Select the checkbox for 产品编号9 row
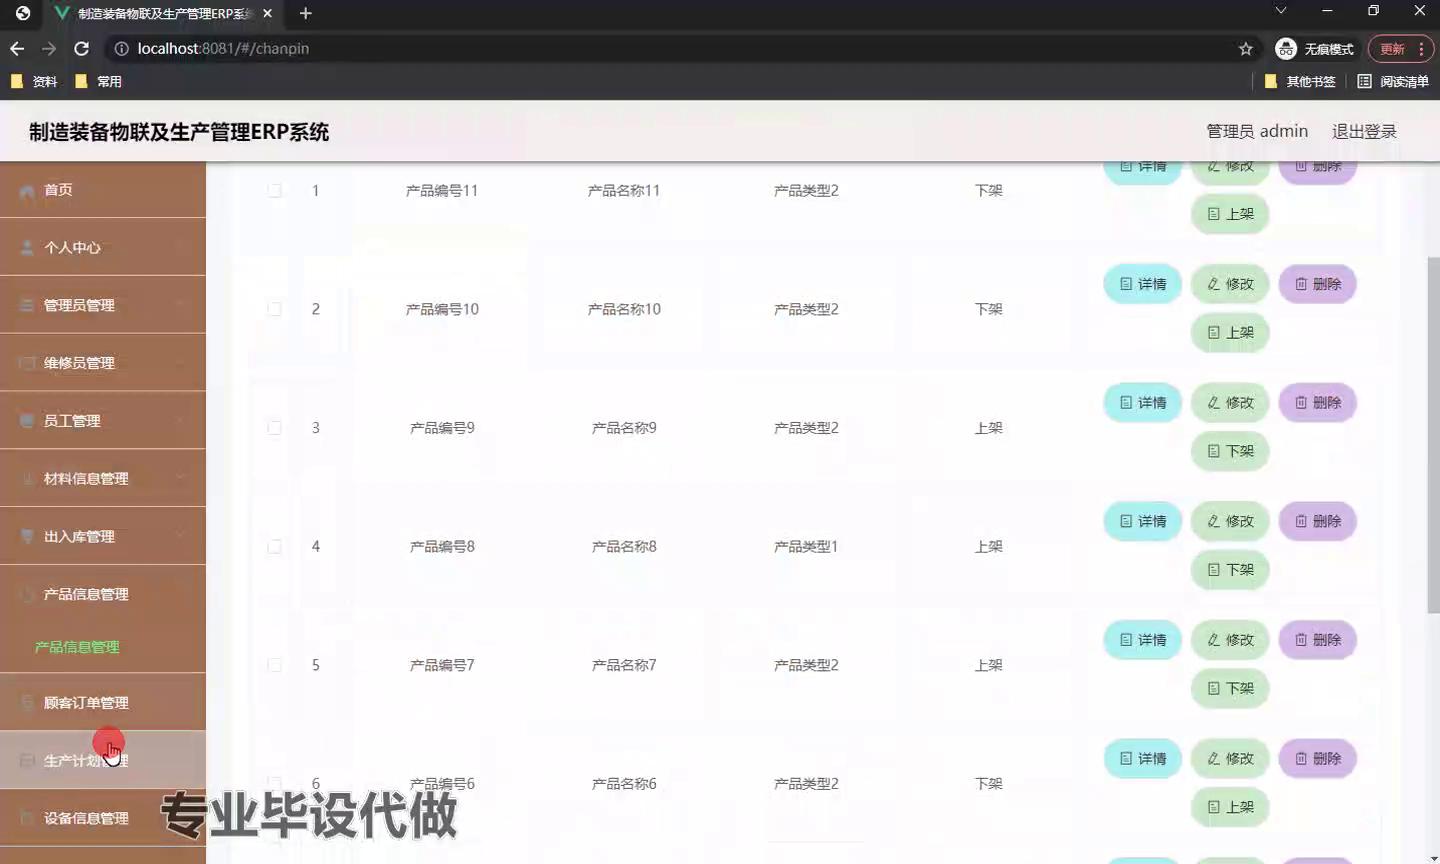 pyautogui.click(x=274, y=428)
